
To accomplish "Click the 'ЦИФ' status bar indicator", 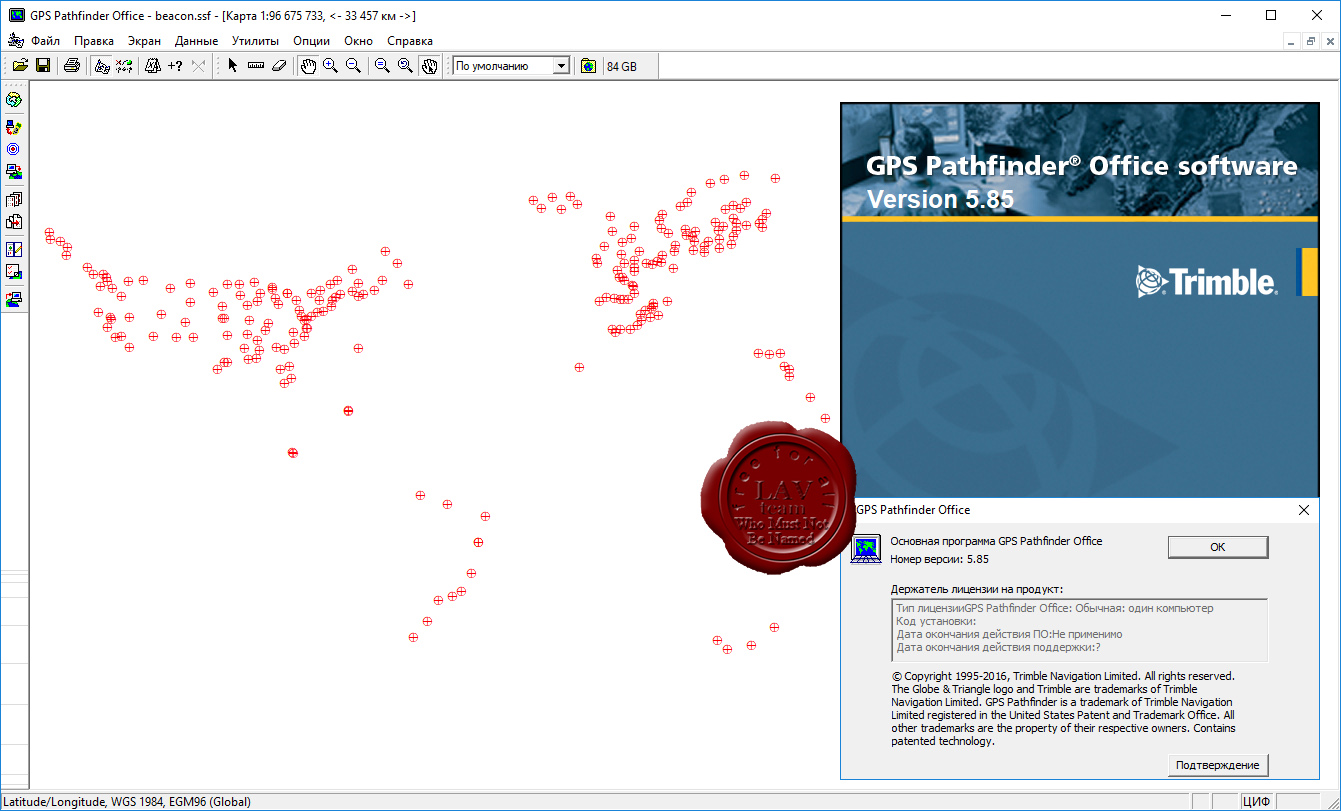I will coord(1256,801).
